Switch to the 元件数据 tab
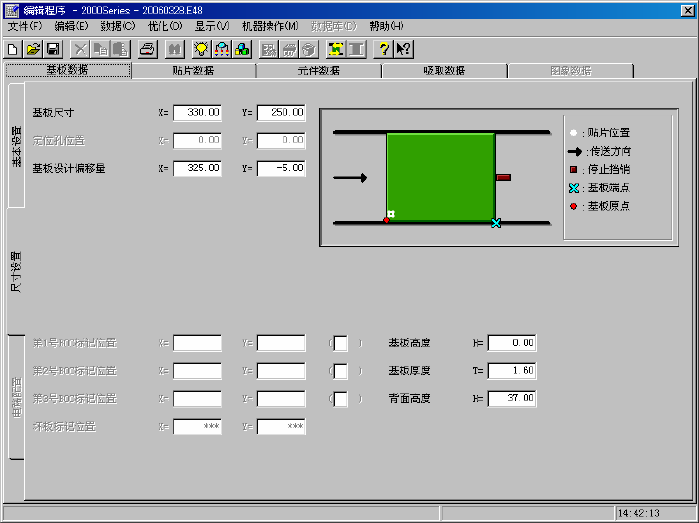Viewport: 699px width, 523px height. (319, 70)
